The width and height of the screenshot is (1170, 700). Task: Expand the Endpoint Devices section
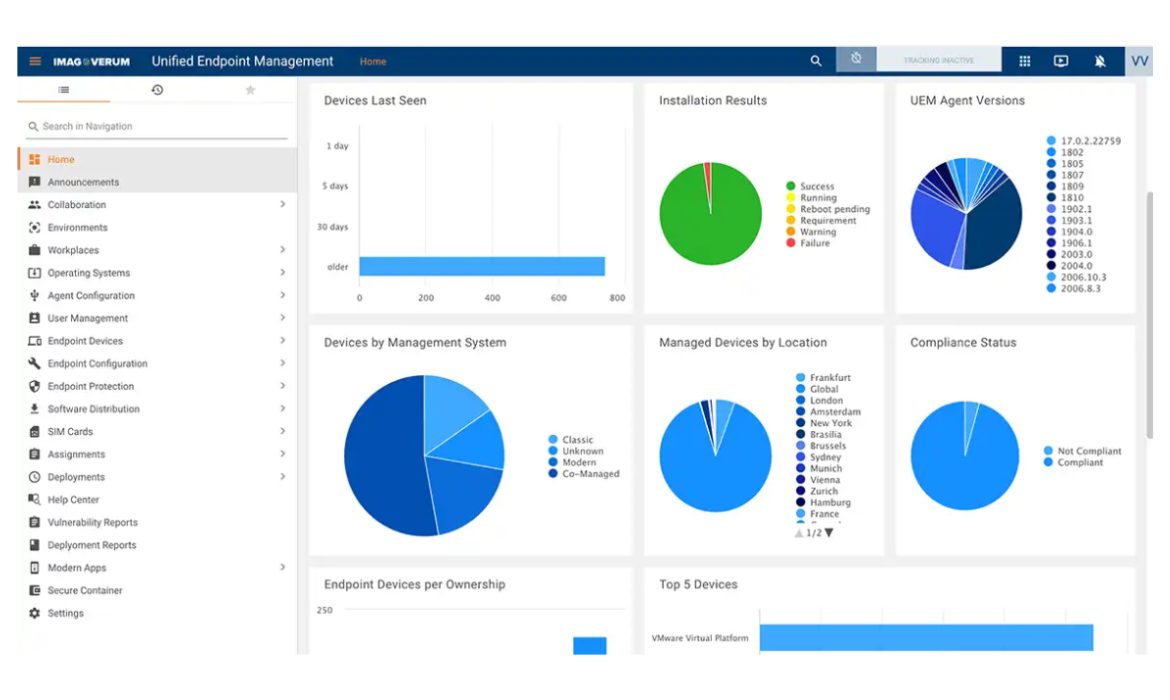point(88,340)
